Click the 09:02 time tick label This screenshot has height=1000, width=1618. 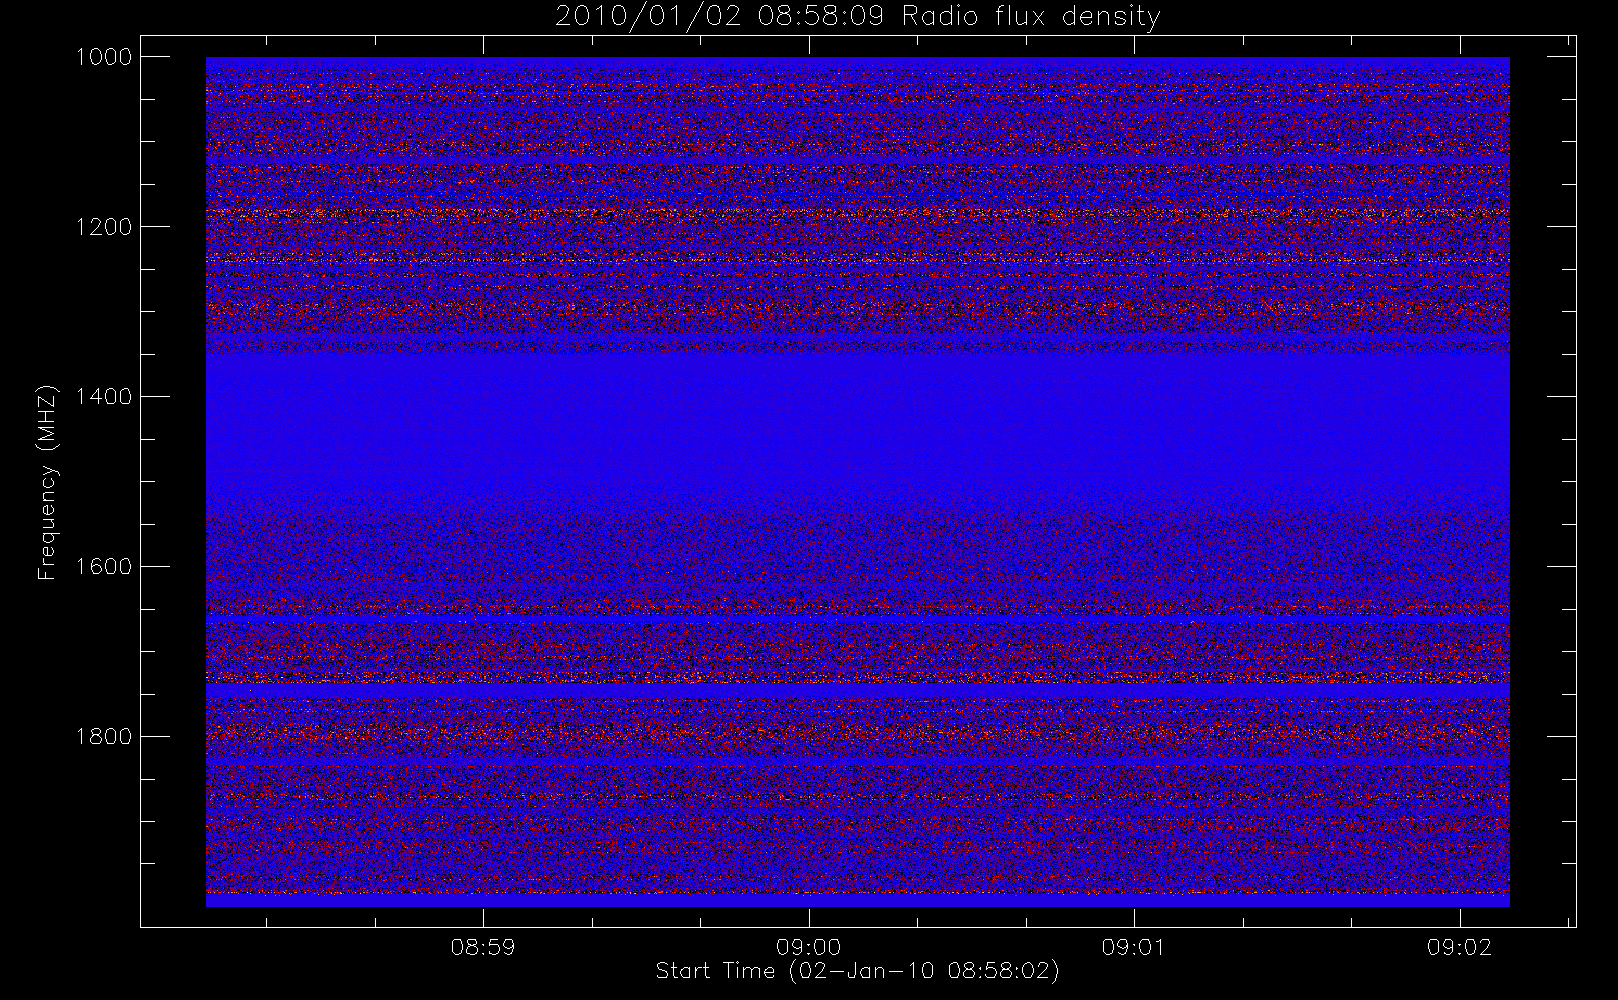(x=1460, y=947)
